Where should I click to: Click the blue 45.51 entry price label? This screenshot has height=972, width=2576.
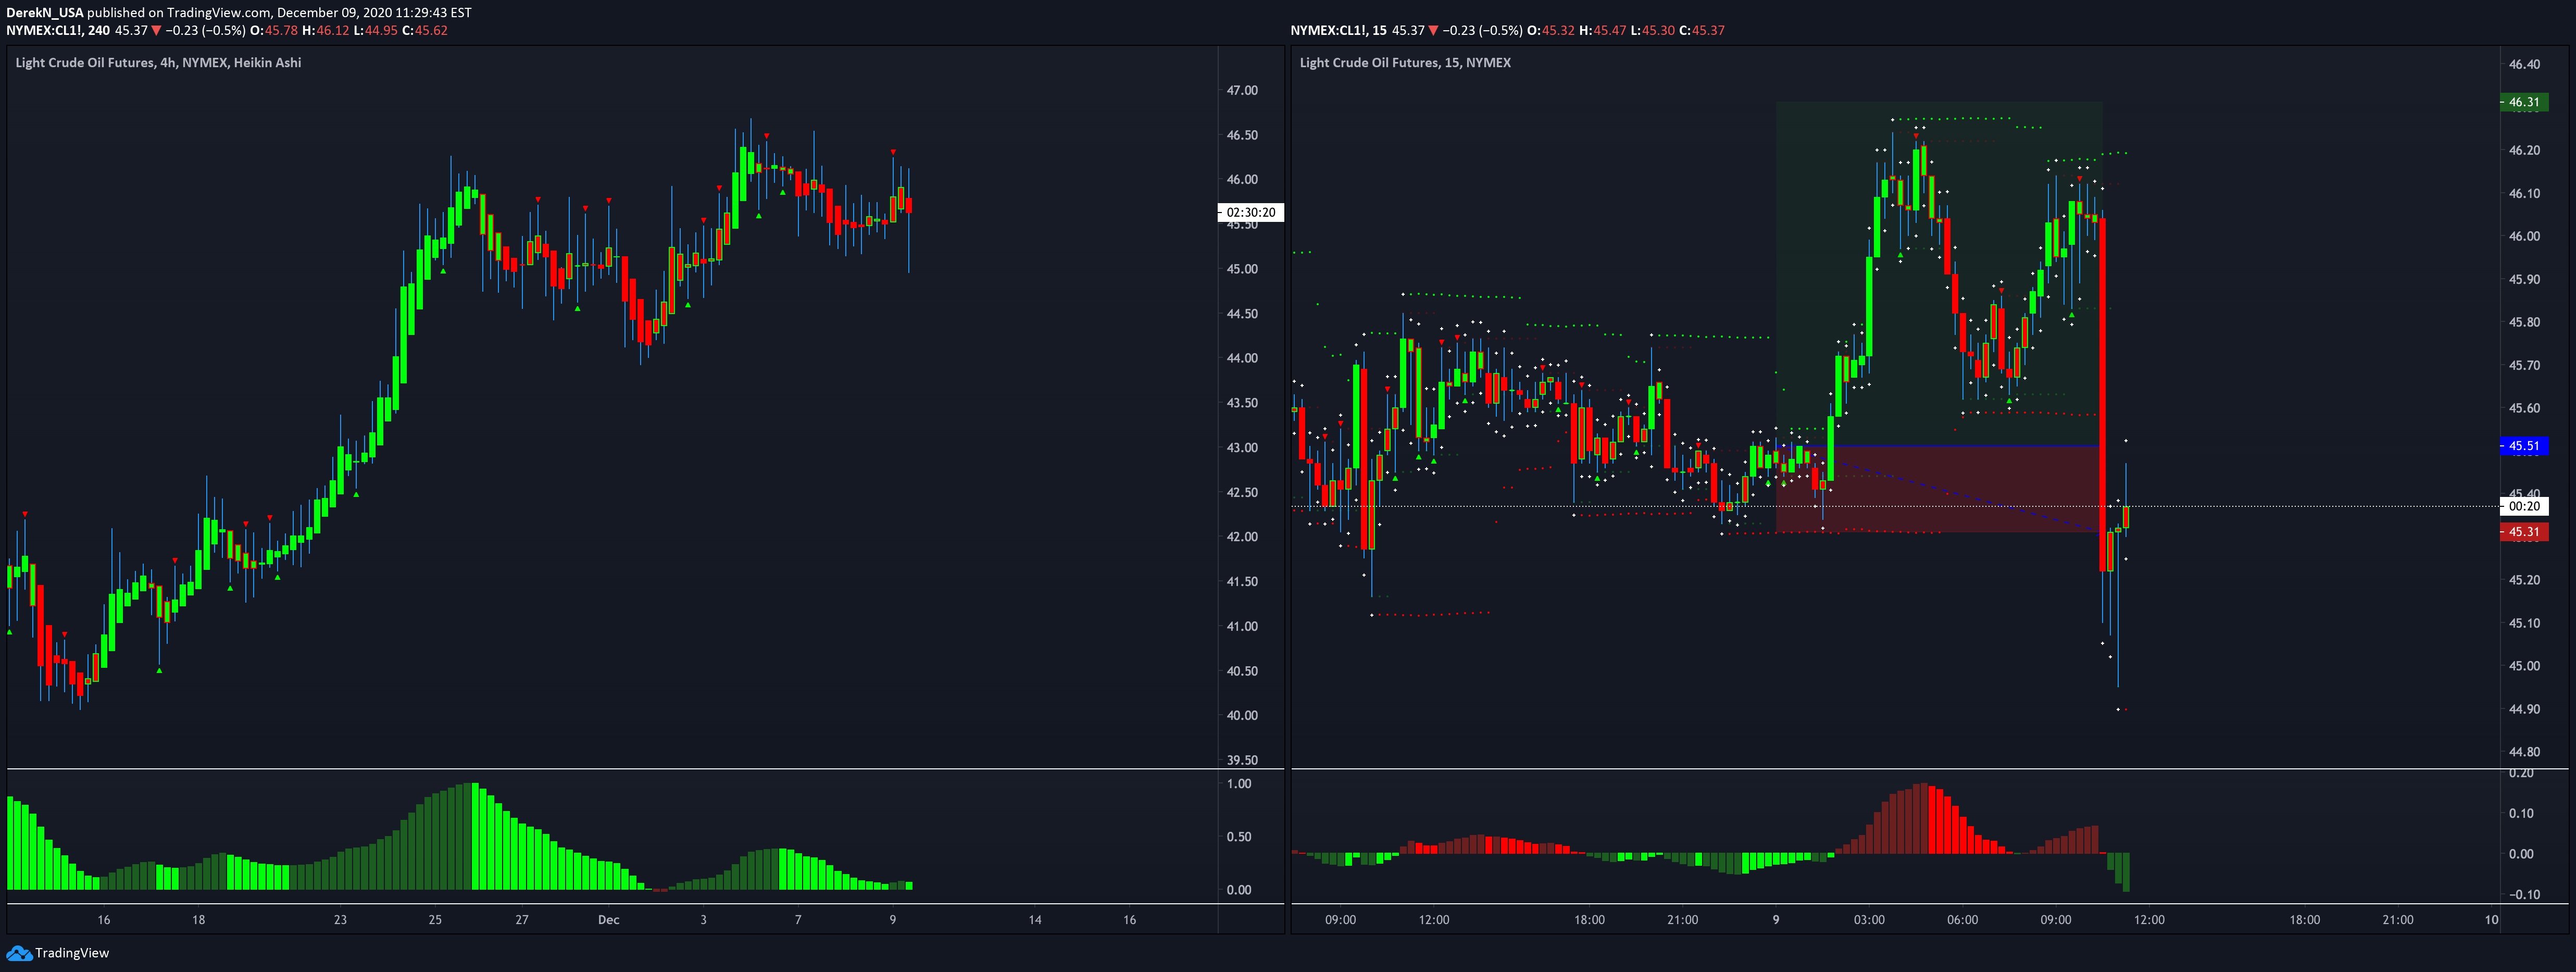point(2523,446)
